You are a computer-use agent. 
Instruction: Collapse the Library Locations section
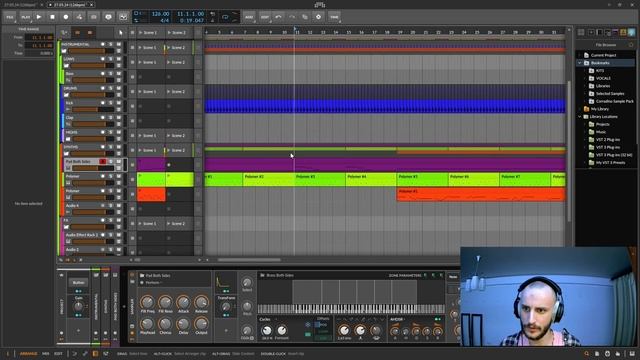(x=580, y=117)
